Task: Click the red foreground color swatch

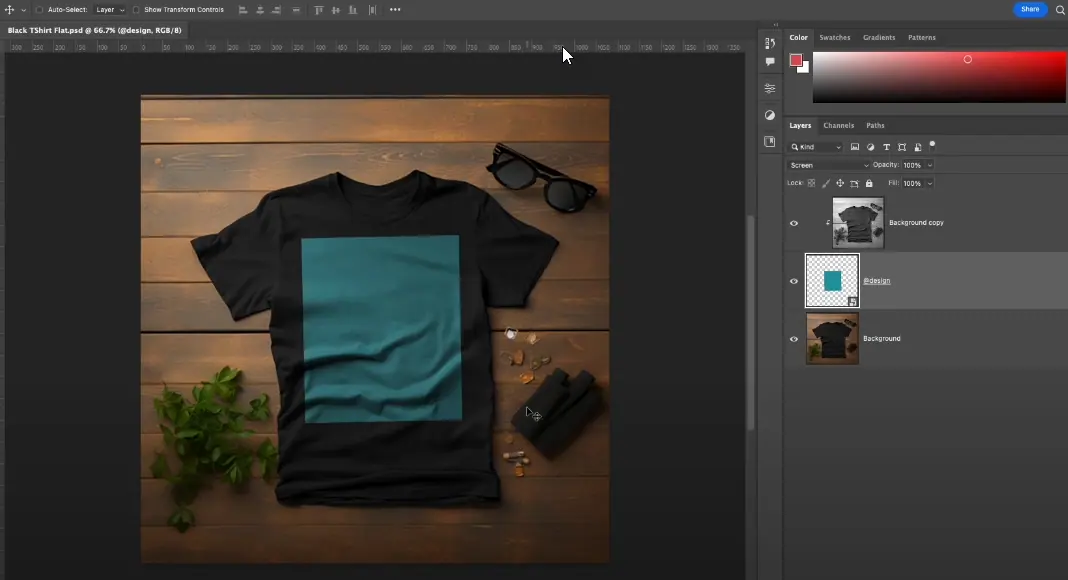Action: [796, 60]
